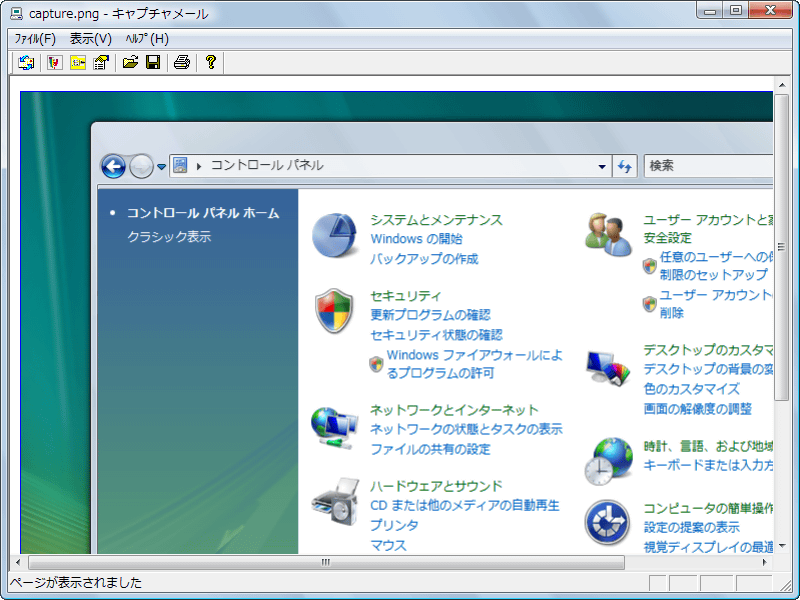Viewport: 800px width, 600px height.
Task: Click shield icon beside 任意のユーザーへの制限のセットアップ
Action: tap(649, 266)
